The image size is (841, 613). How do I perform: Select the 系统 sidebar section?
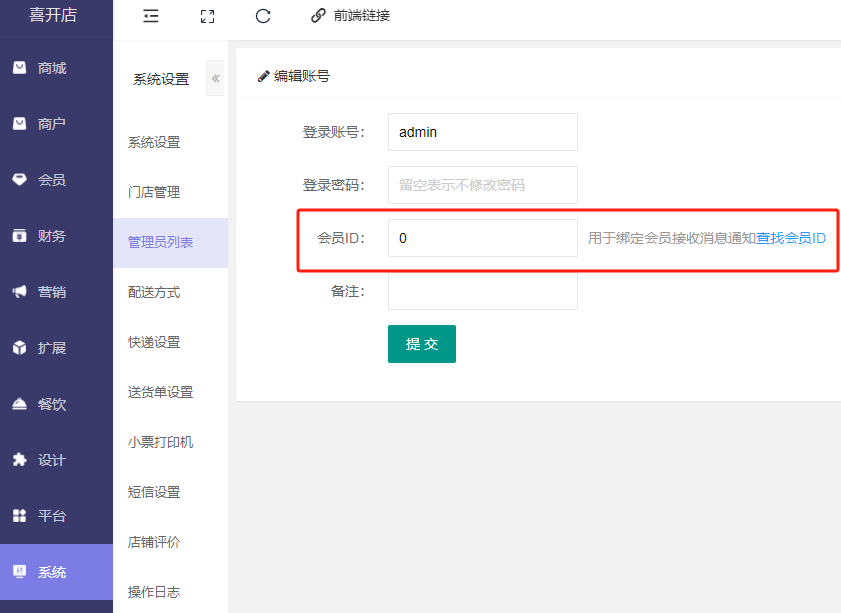tap(56, 572)
